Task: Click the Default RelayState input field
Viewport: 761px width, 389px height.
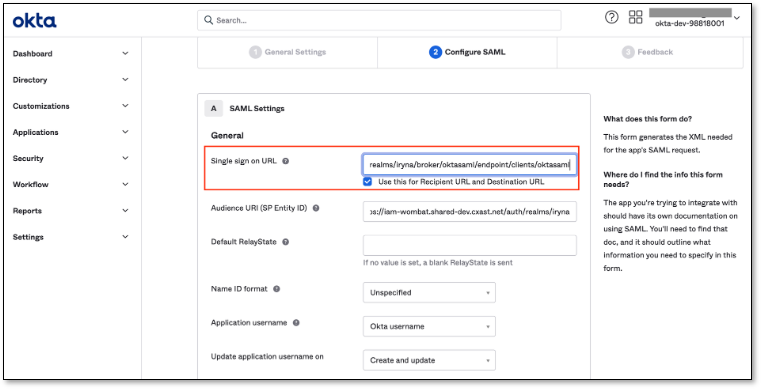Action: point(469,245)
